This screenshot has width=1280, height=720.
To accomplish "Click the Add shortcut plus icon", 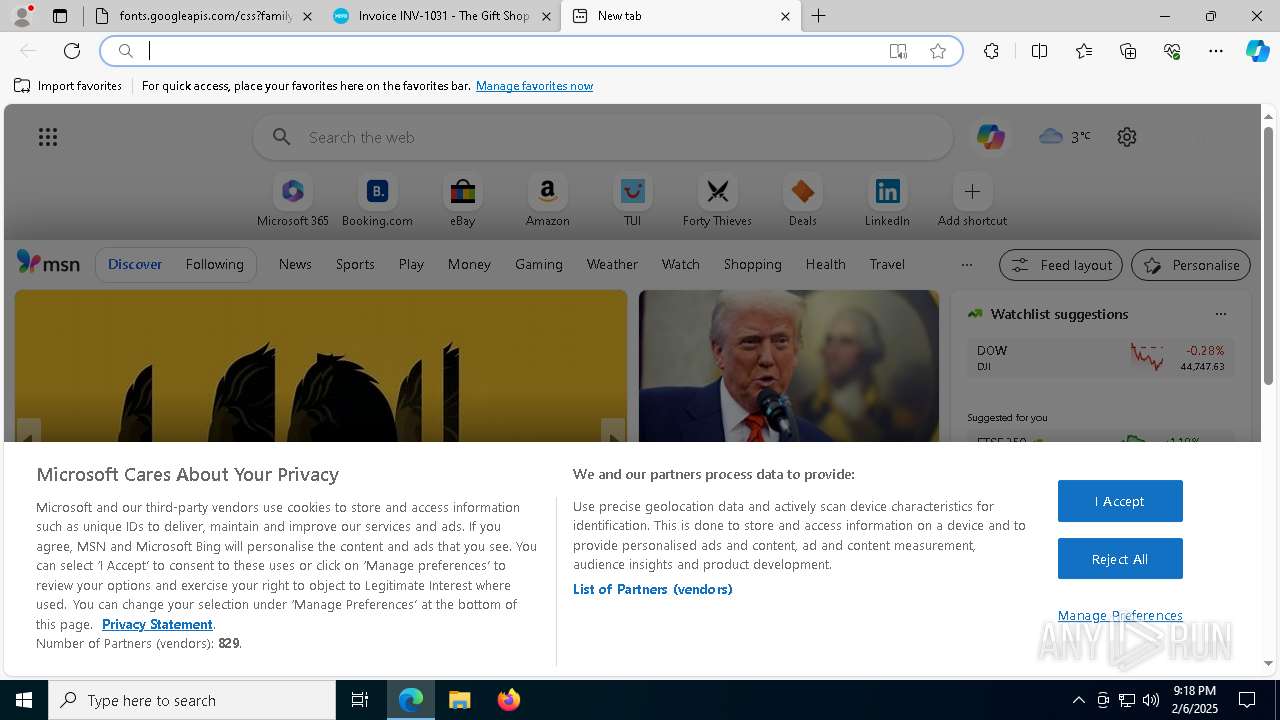I will (x=972, y=191).
